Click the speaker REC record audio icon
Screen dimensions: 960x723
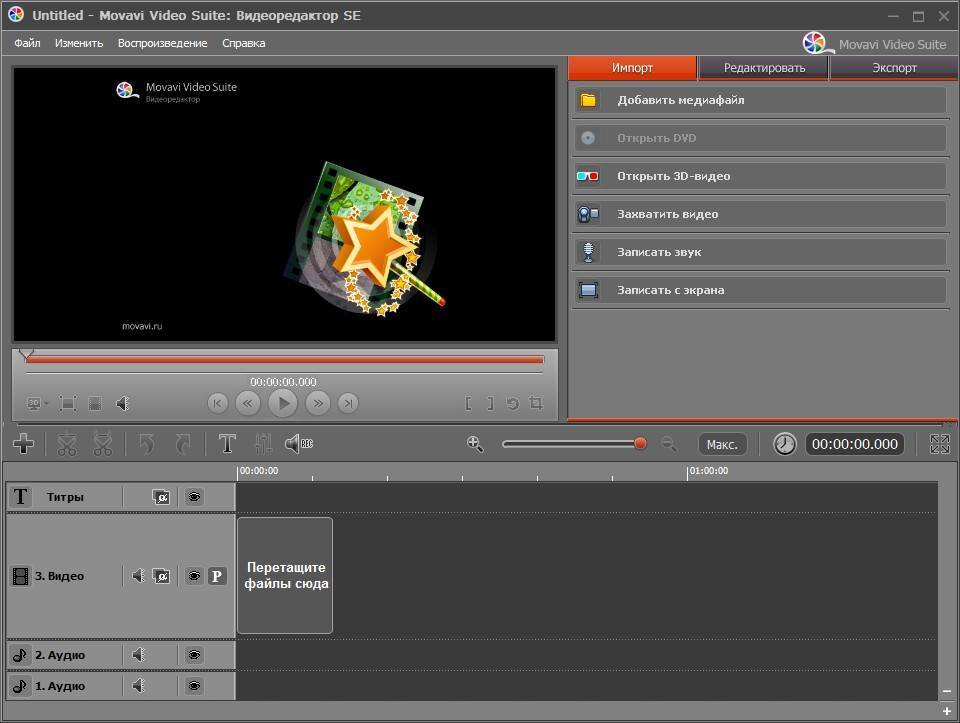click(299, 444)
